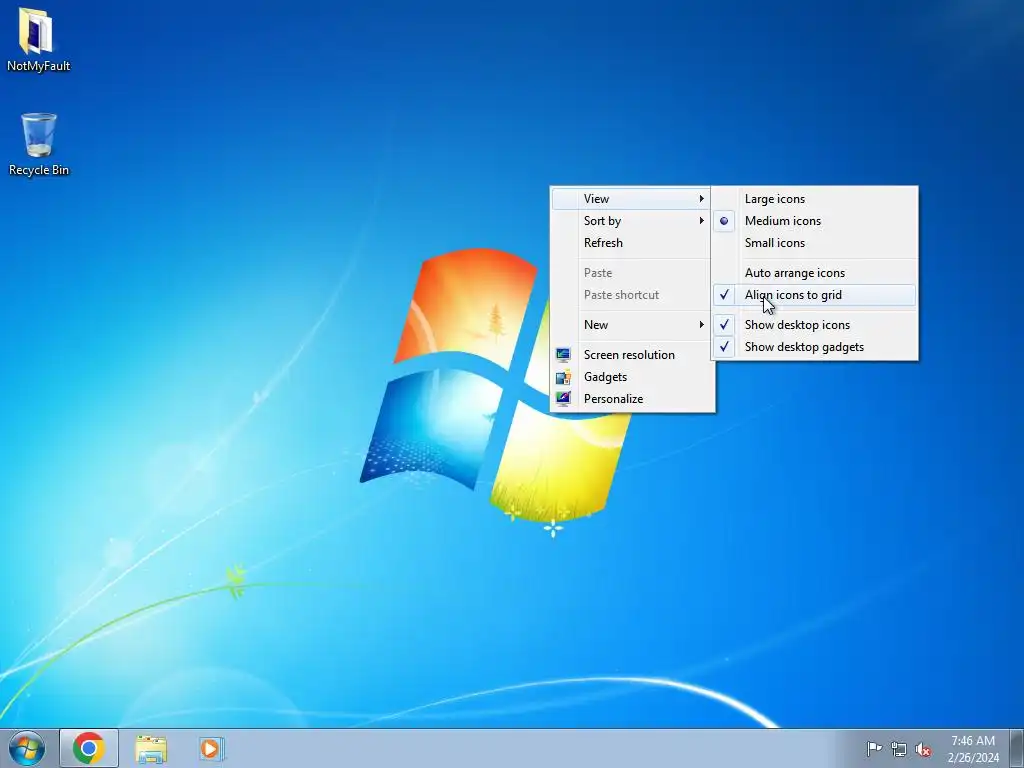Open the View context menu entry
1024x768 pixels.
pos(631,199)
